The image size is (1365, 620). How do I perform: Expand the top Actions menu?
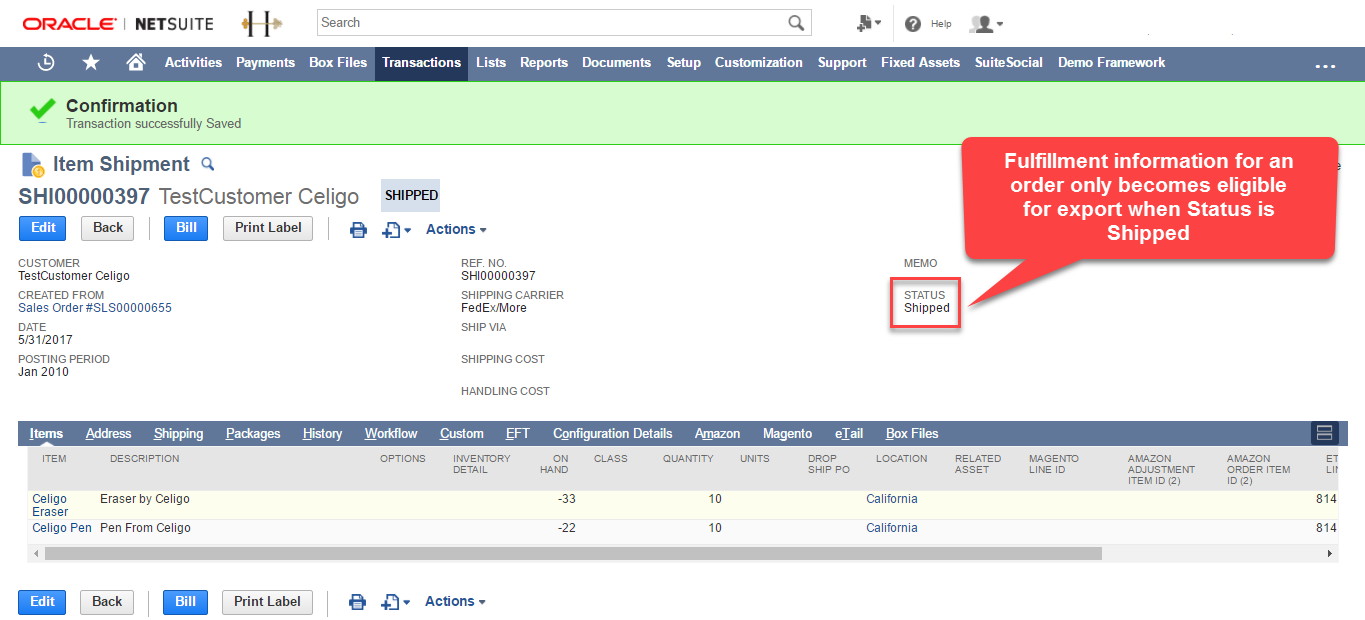(x=456, y=229)
